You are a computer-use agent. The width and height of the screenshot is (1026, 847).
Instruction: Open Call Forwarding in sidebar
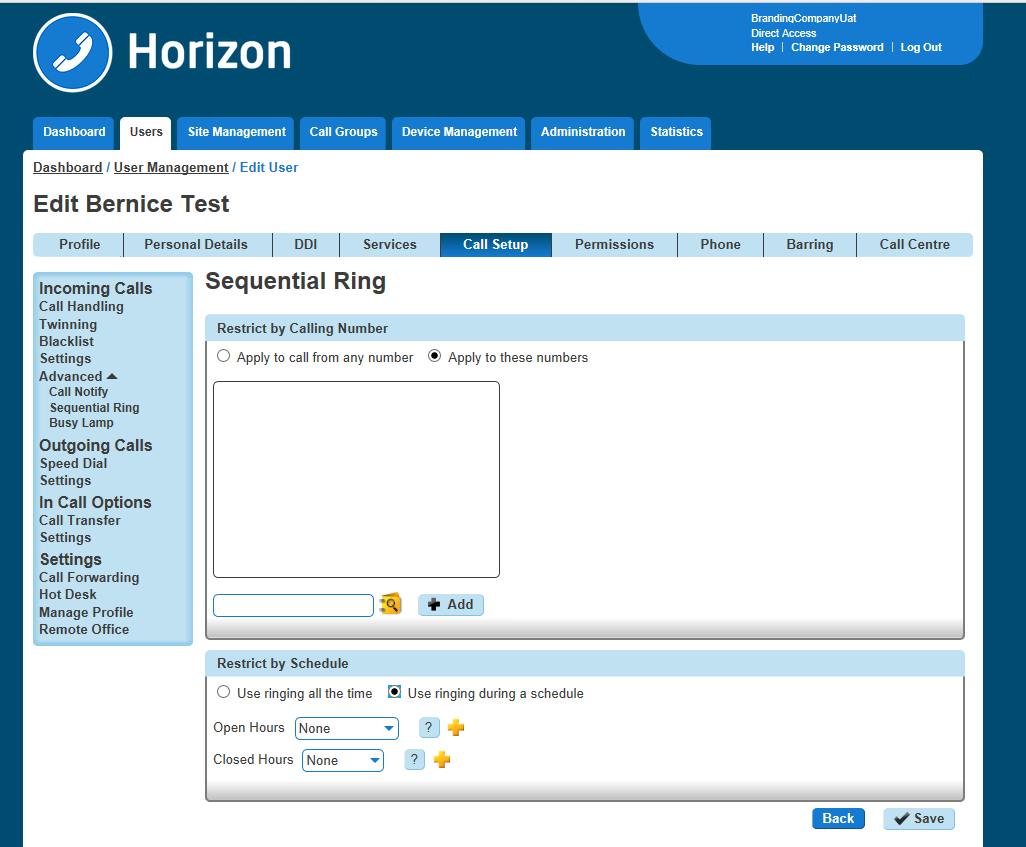pos(89,577)
